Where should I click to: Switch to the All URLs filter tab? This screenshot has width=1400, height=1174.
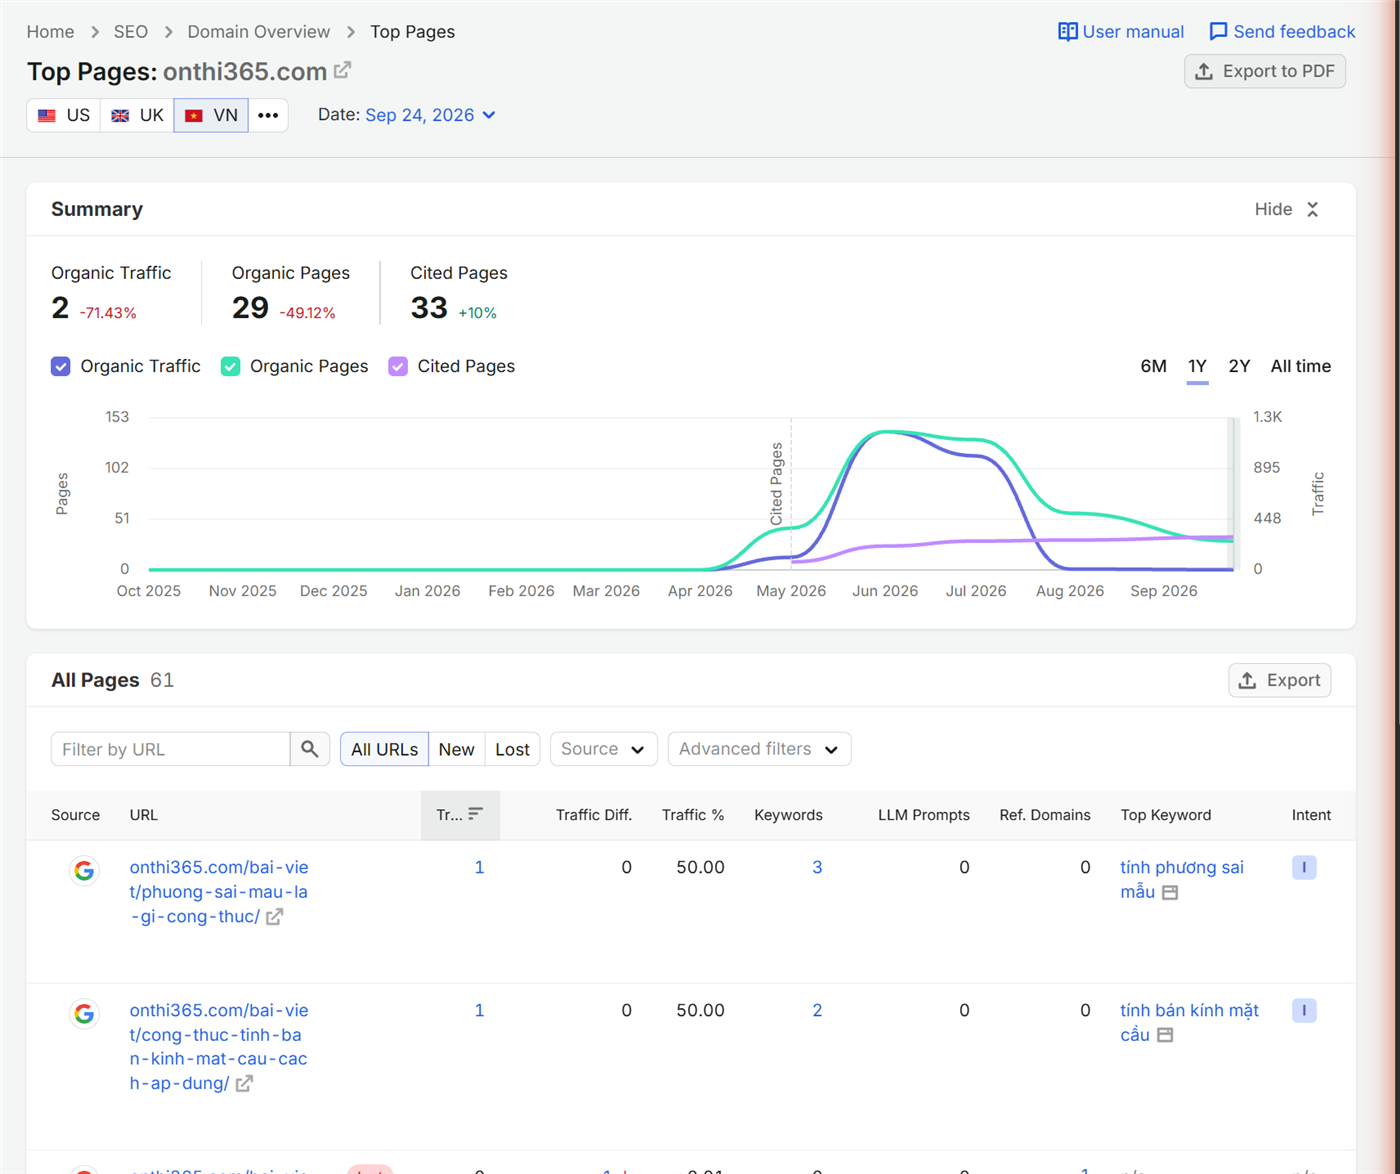(x=384, y=749)
